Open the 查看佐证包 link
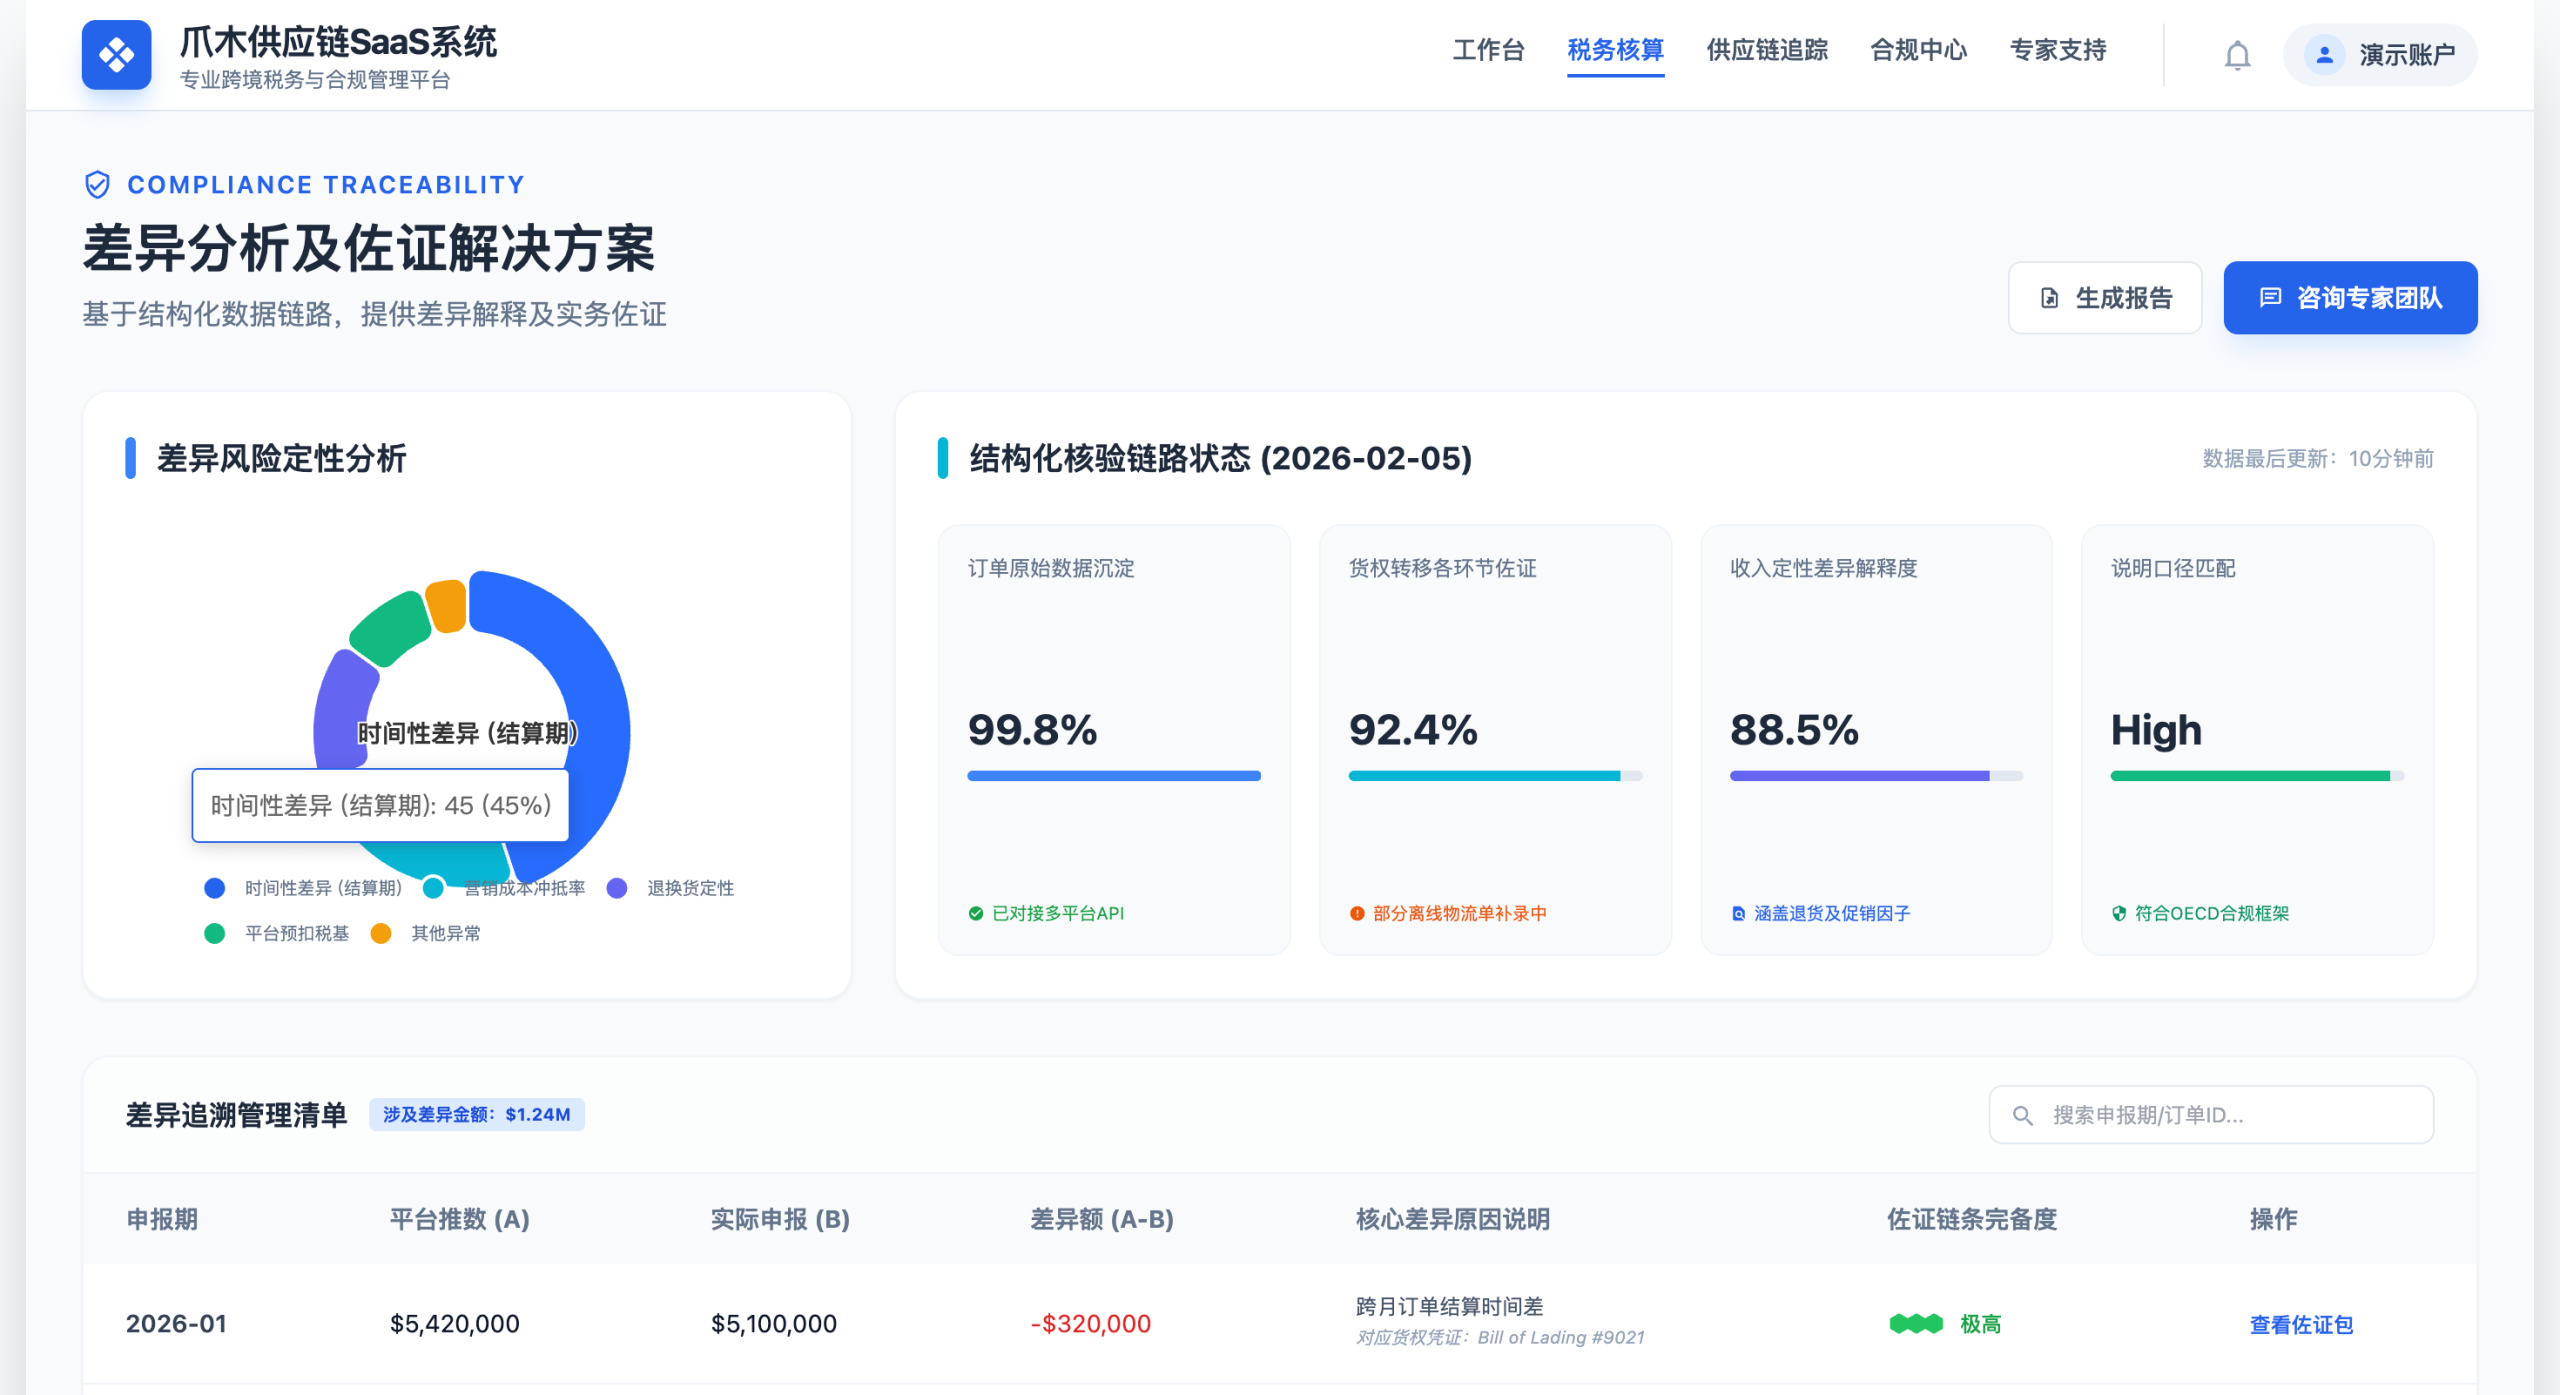This screenshot has width=2560, height=1395. (x=2300, y=1324)
